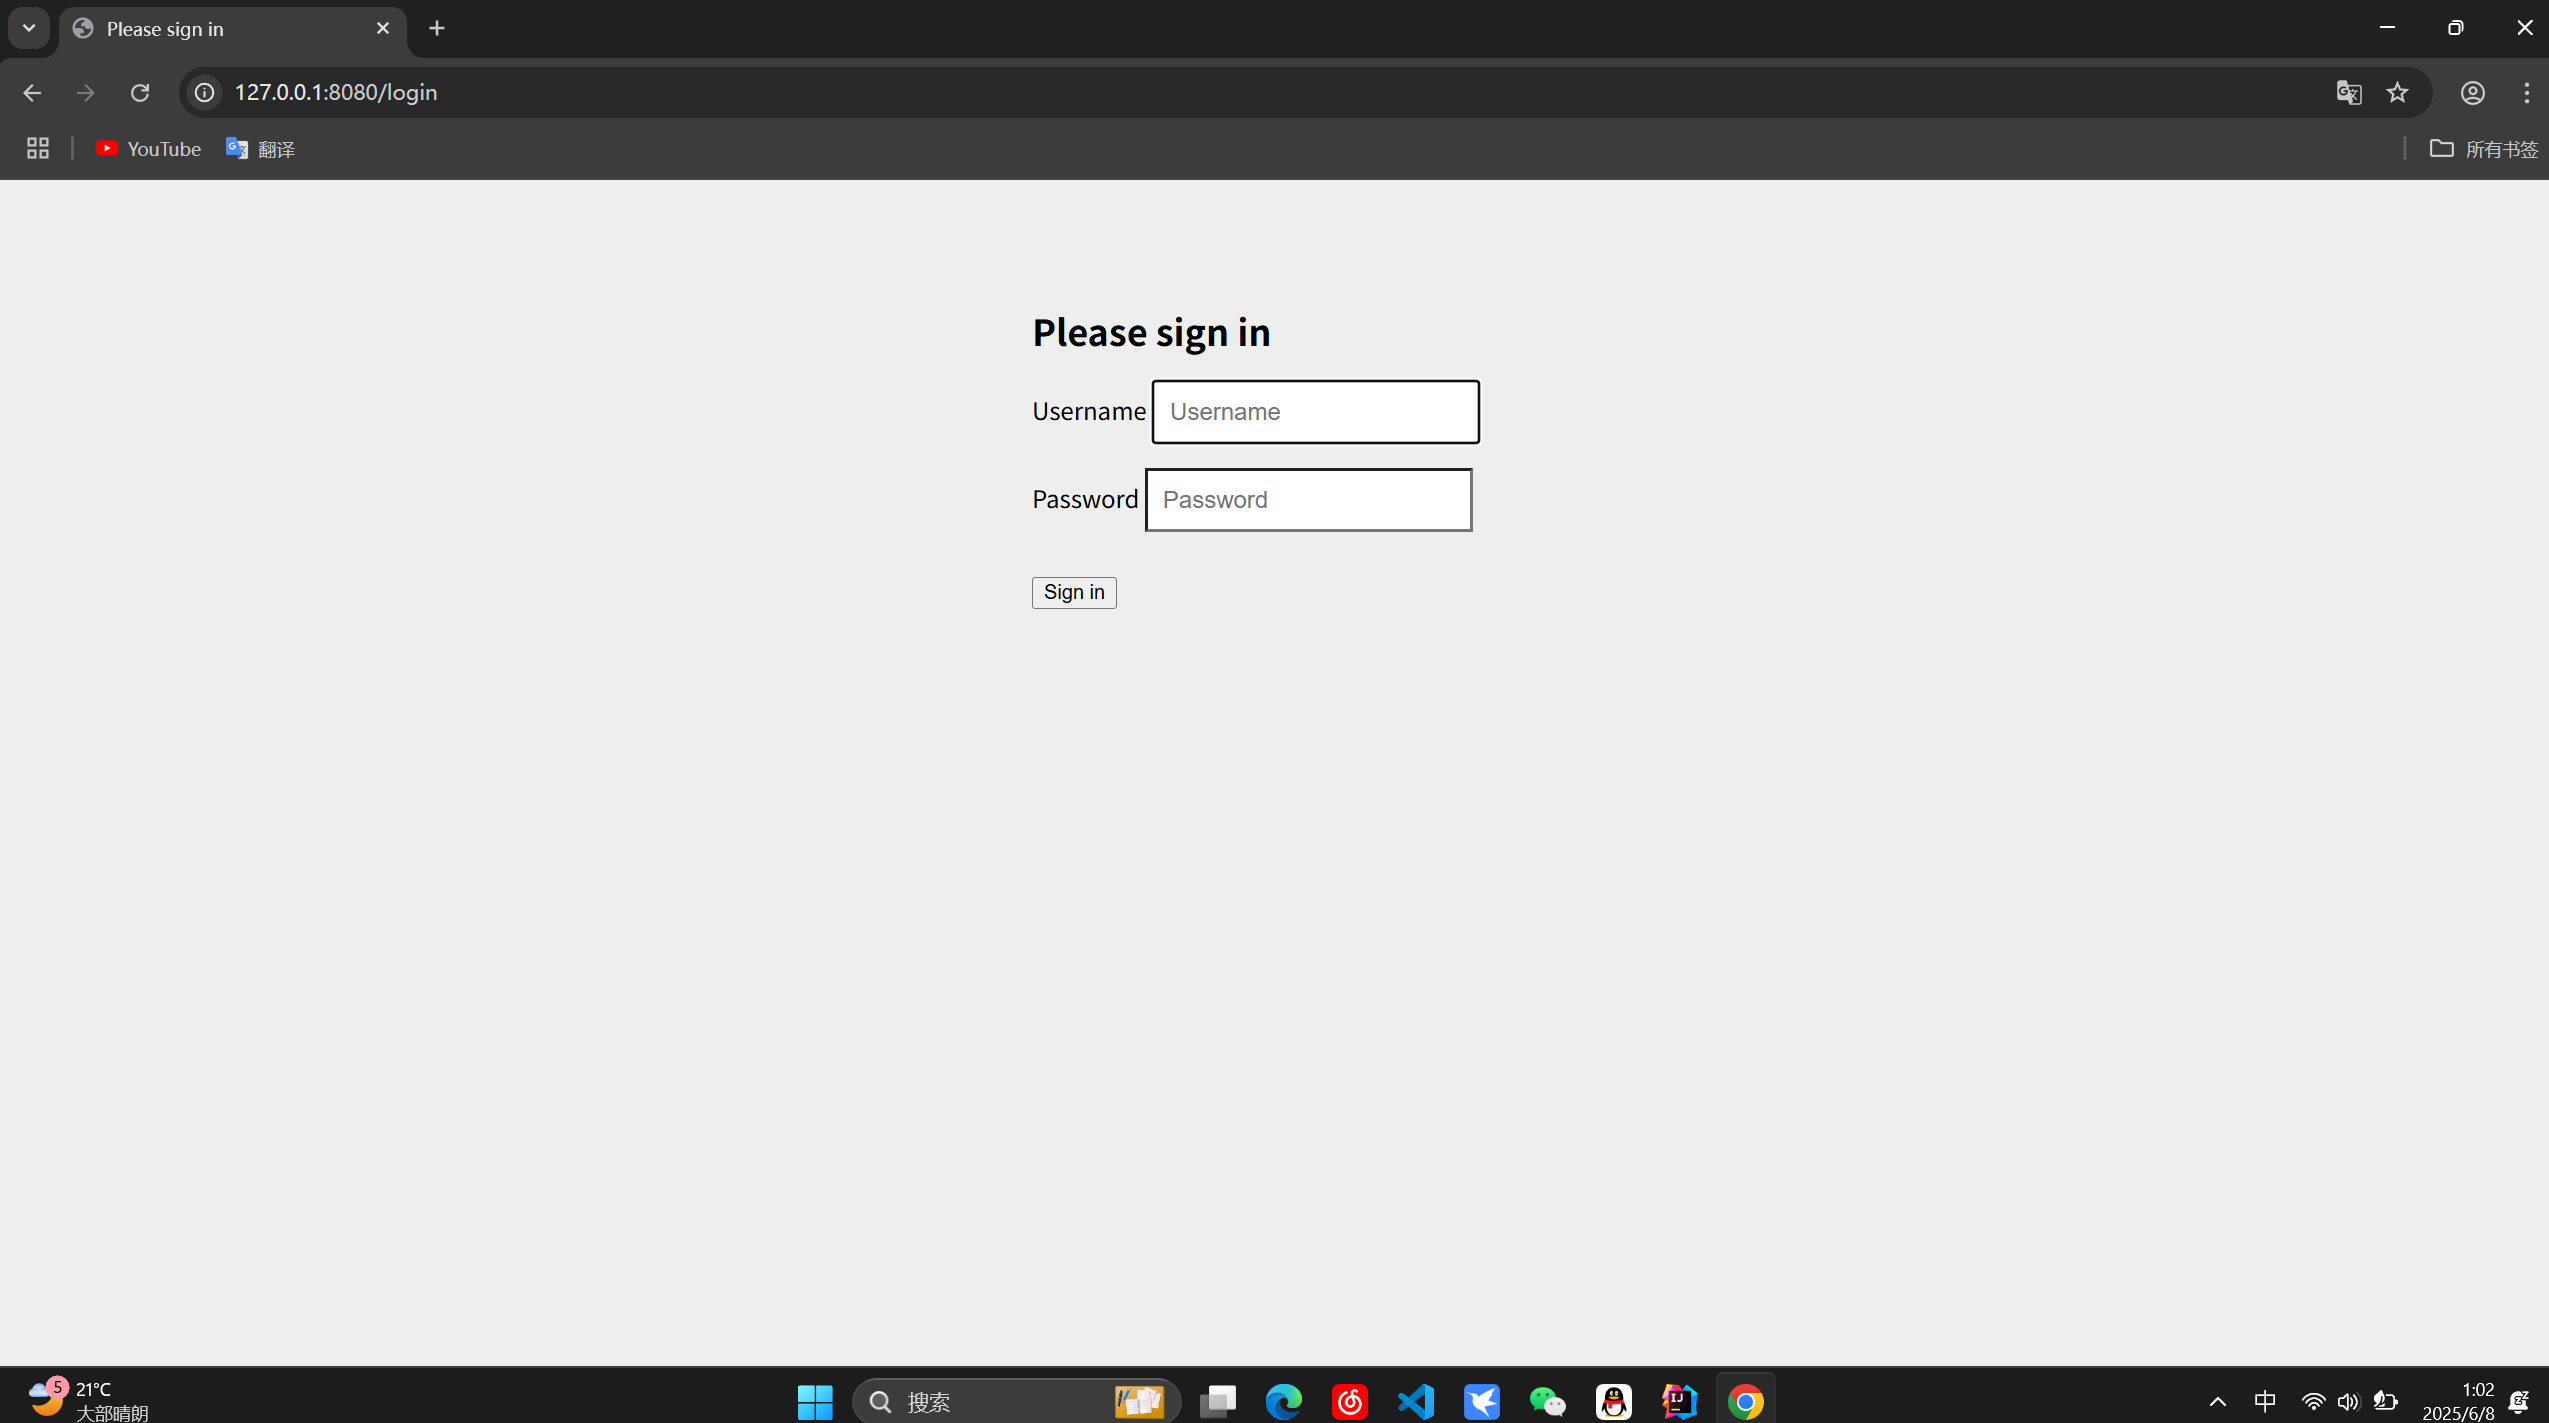Toggle the 中 input method indicator
Image resolution: width=2549 pixels, height=1423 pixels.
[x=2265, y=1401]
